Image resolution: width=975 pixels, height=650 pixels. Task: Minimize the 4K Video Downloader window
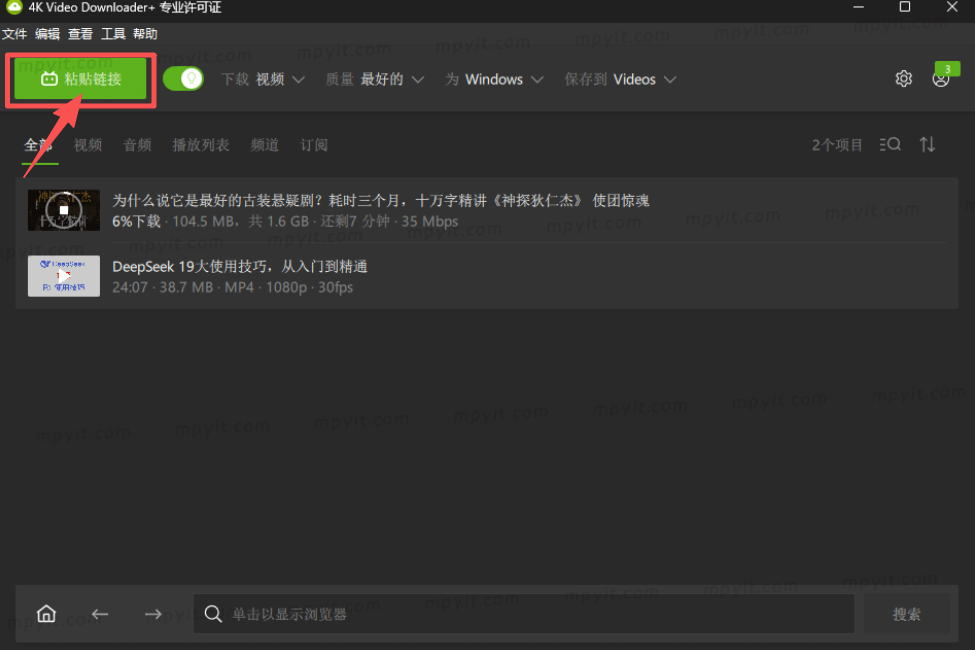click(858, 7)
